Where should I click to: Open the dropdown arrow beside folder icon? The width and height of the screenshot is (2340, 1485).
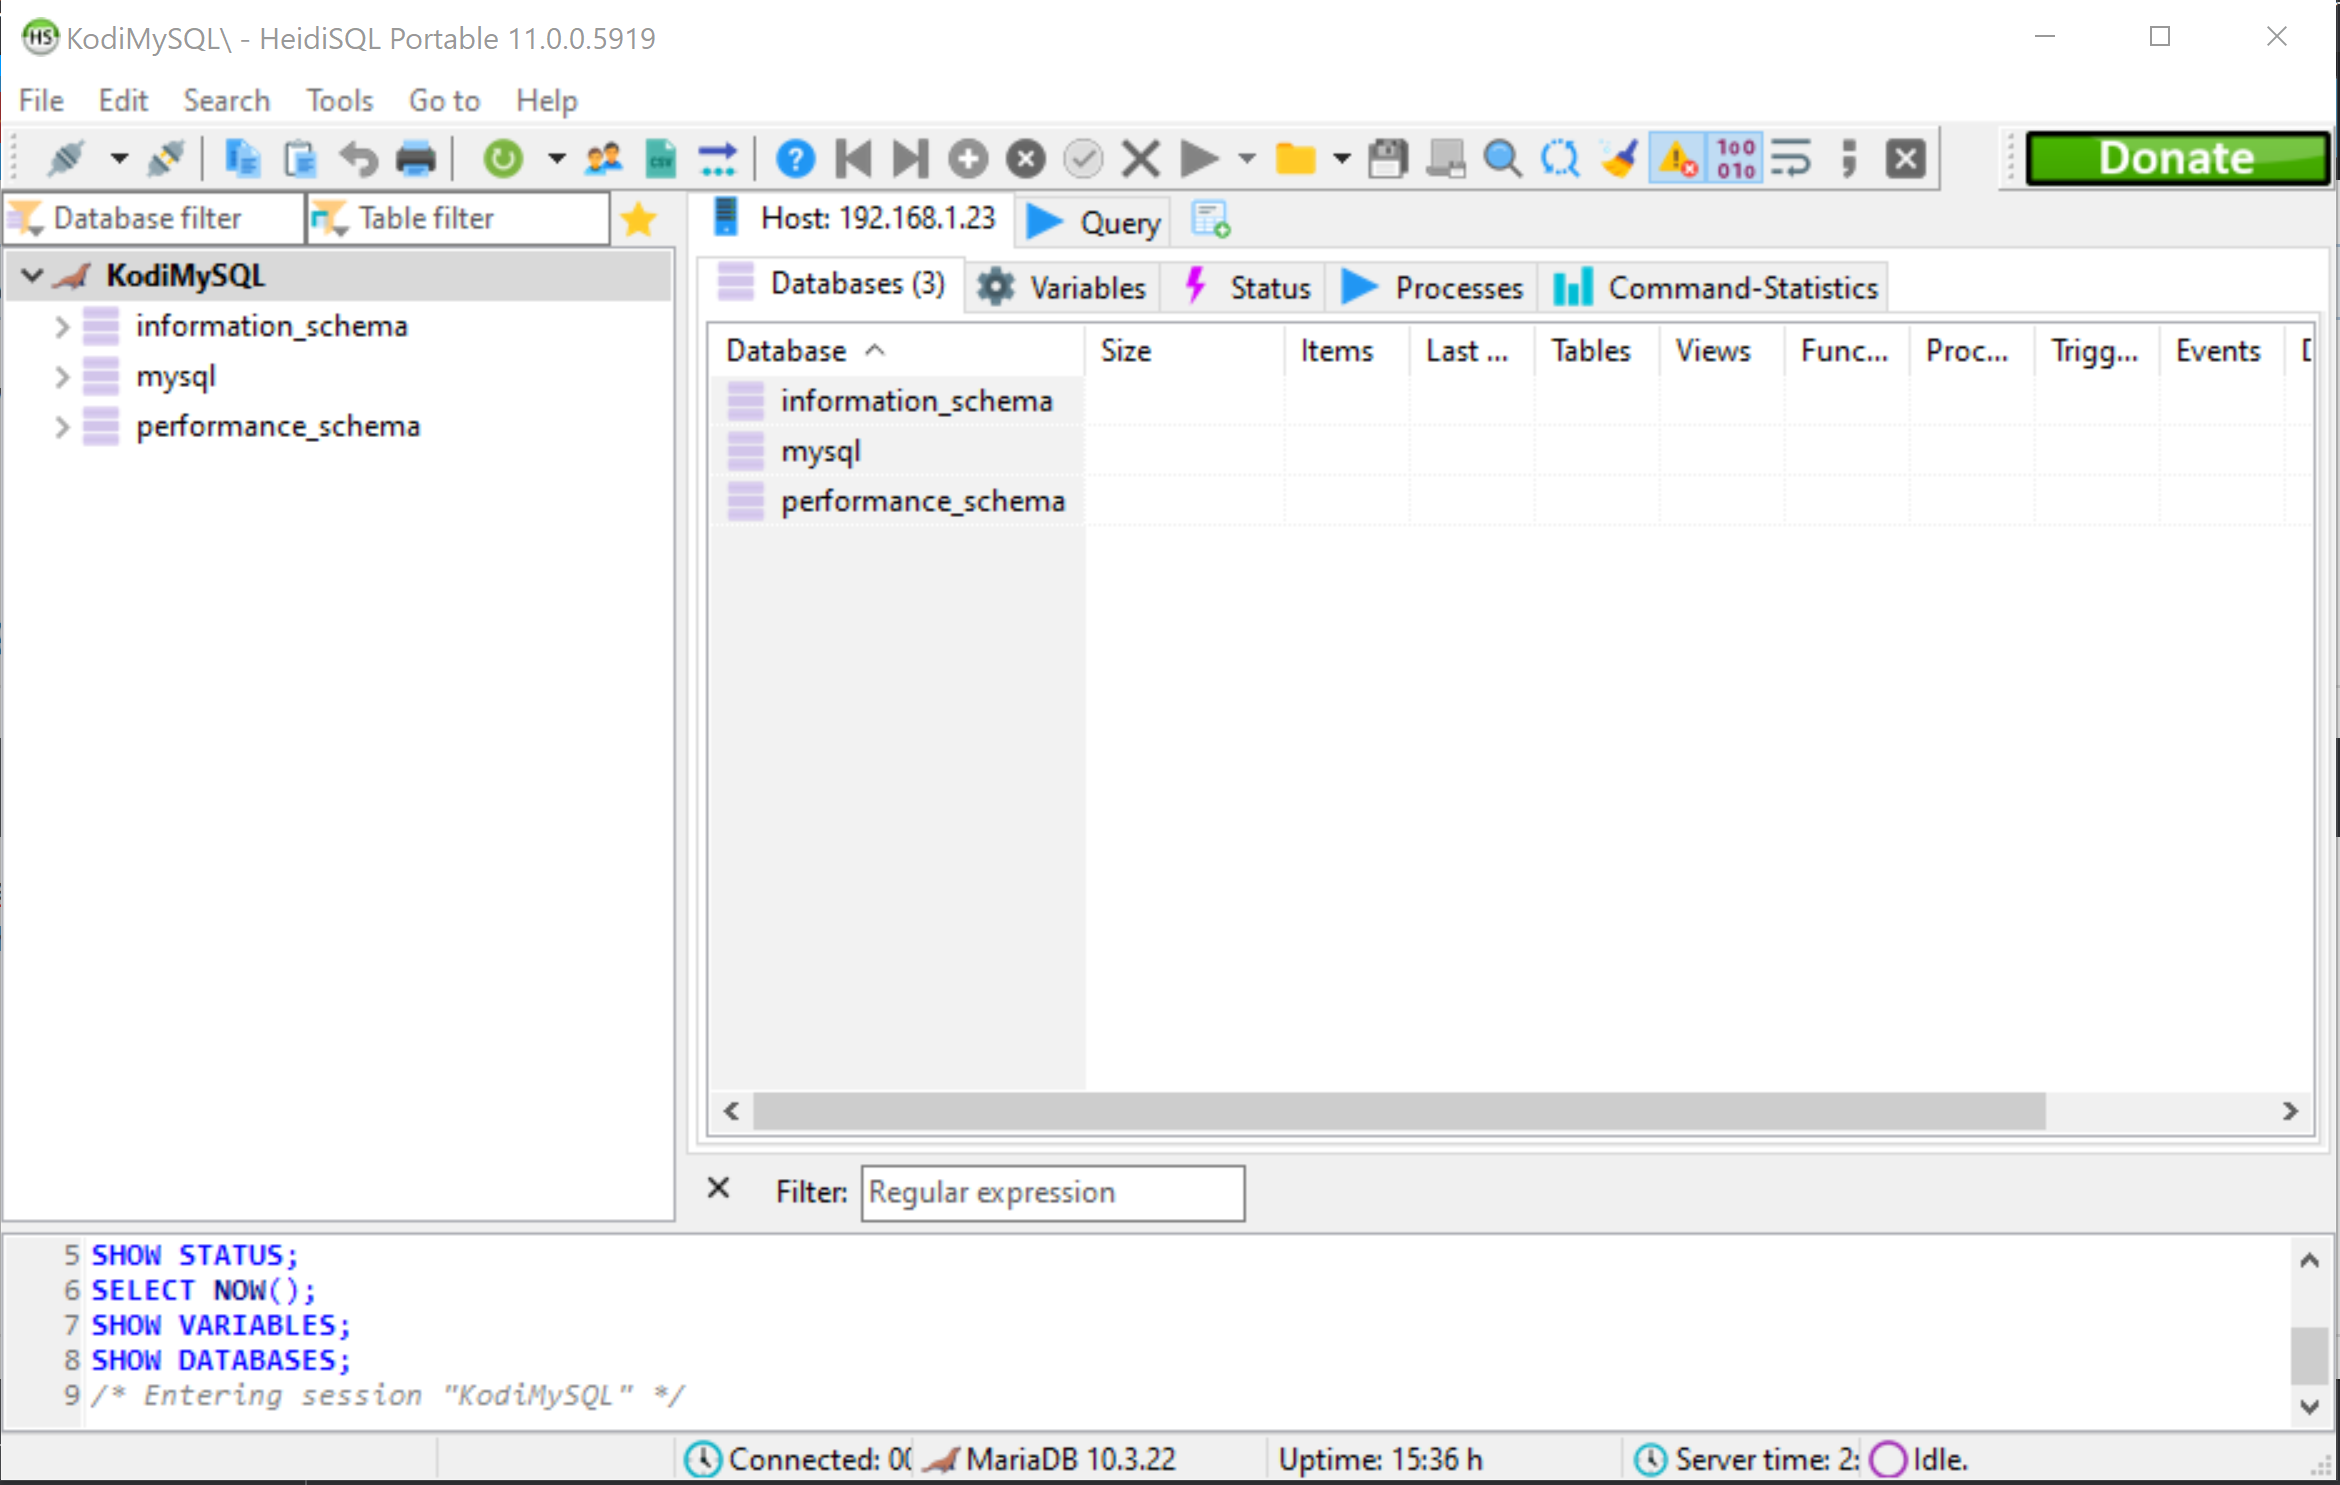pyautogui.click(x=1342, y=159)
